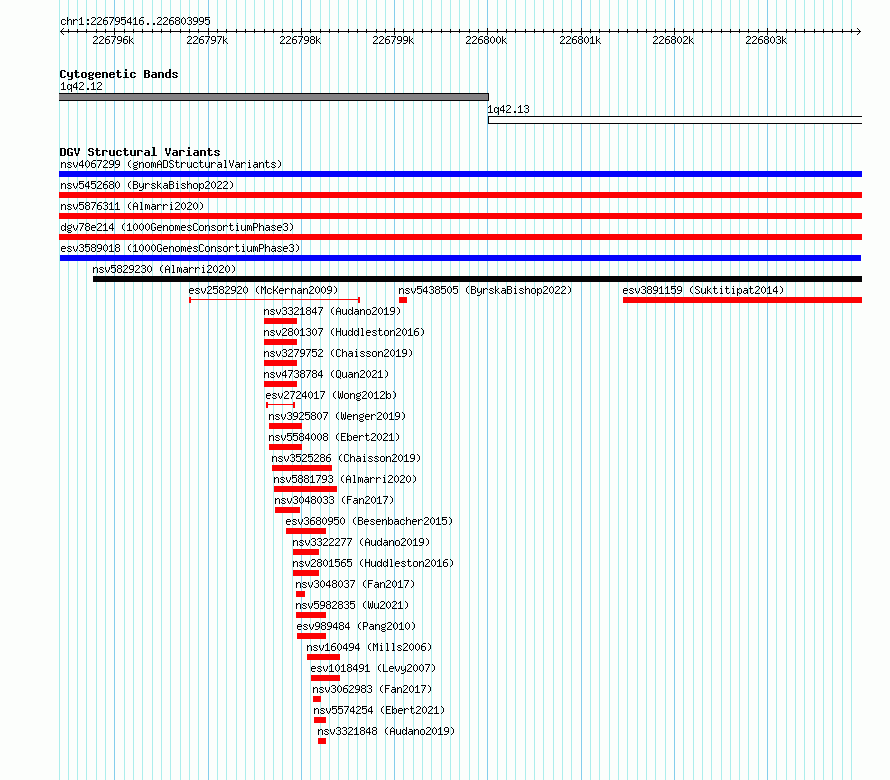This screenshot has width=890, height=780.
Task: Open nsv5829230 Almarri2020 variant label
Action: [x=164, y=269]
